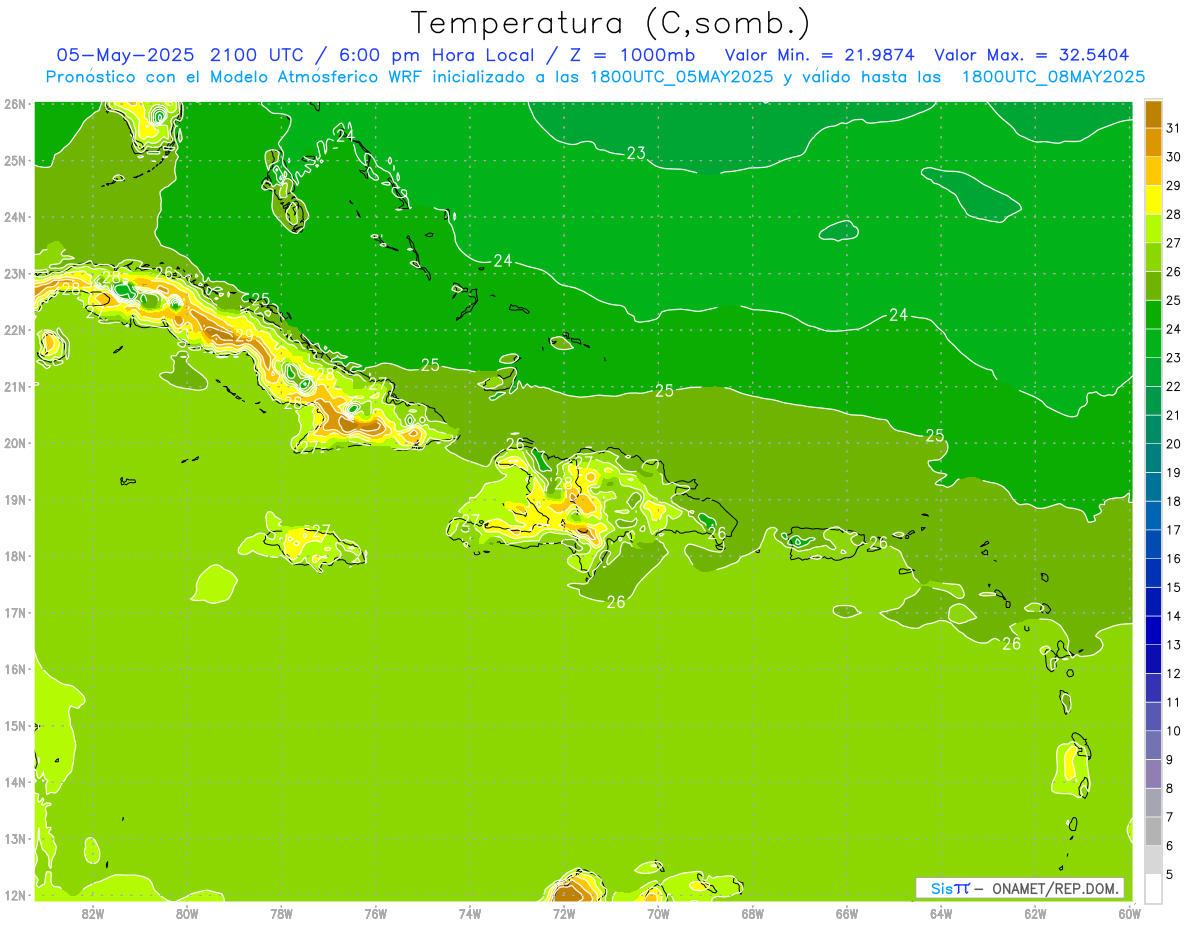
Task: Click the '16N' latitude axis label
Action: (x=15, y=669)
